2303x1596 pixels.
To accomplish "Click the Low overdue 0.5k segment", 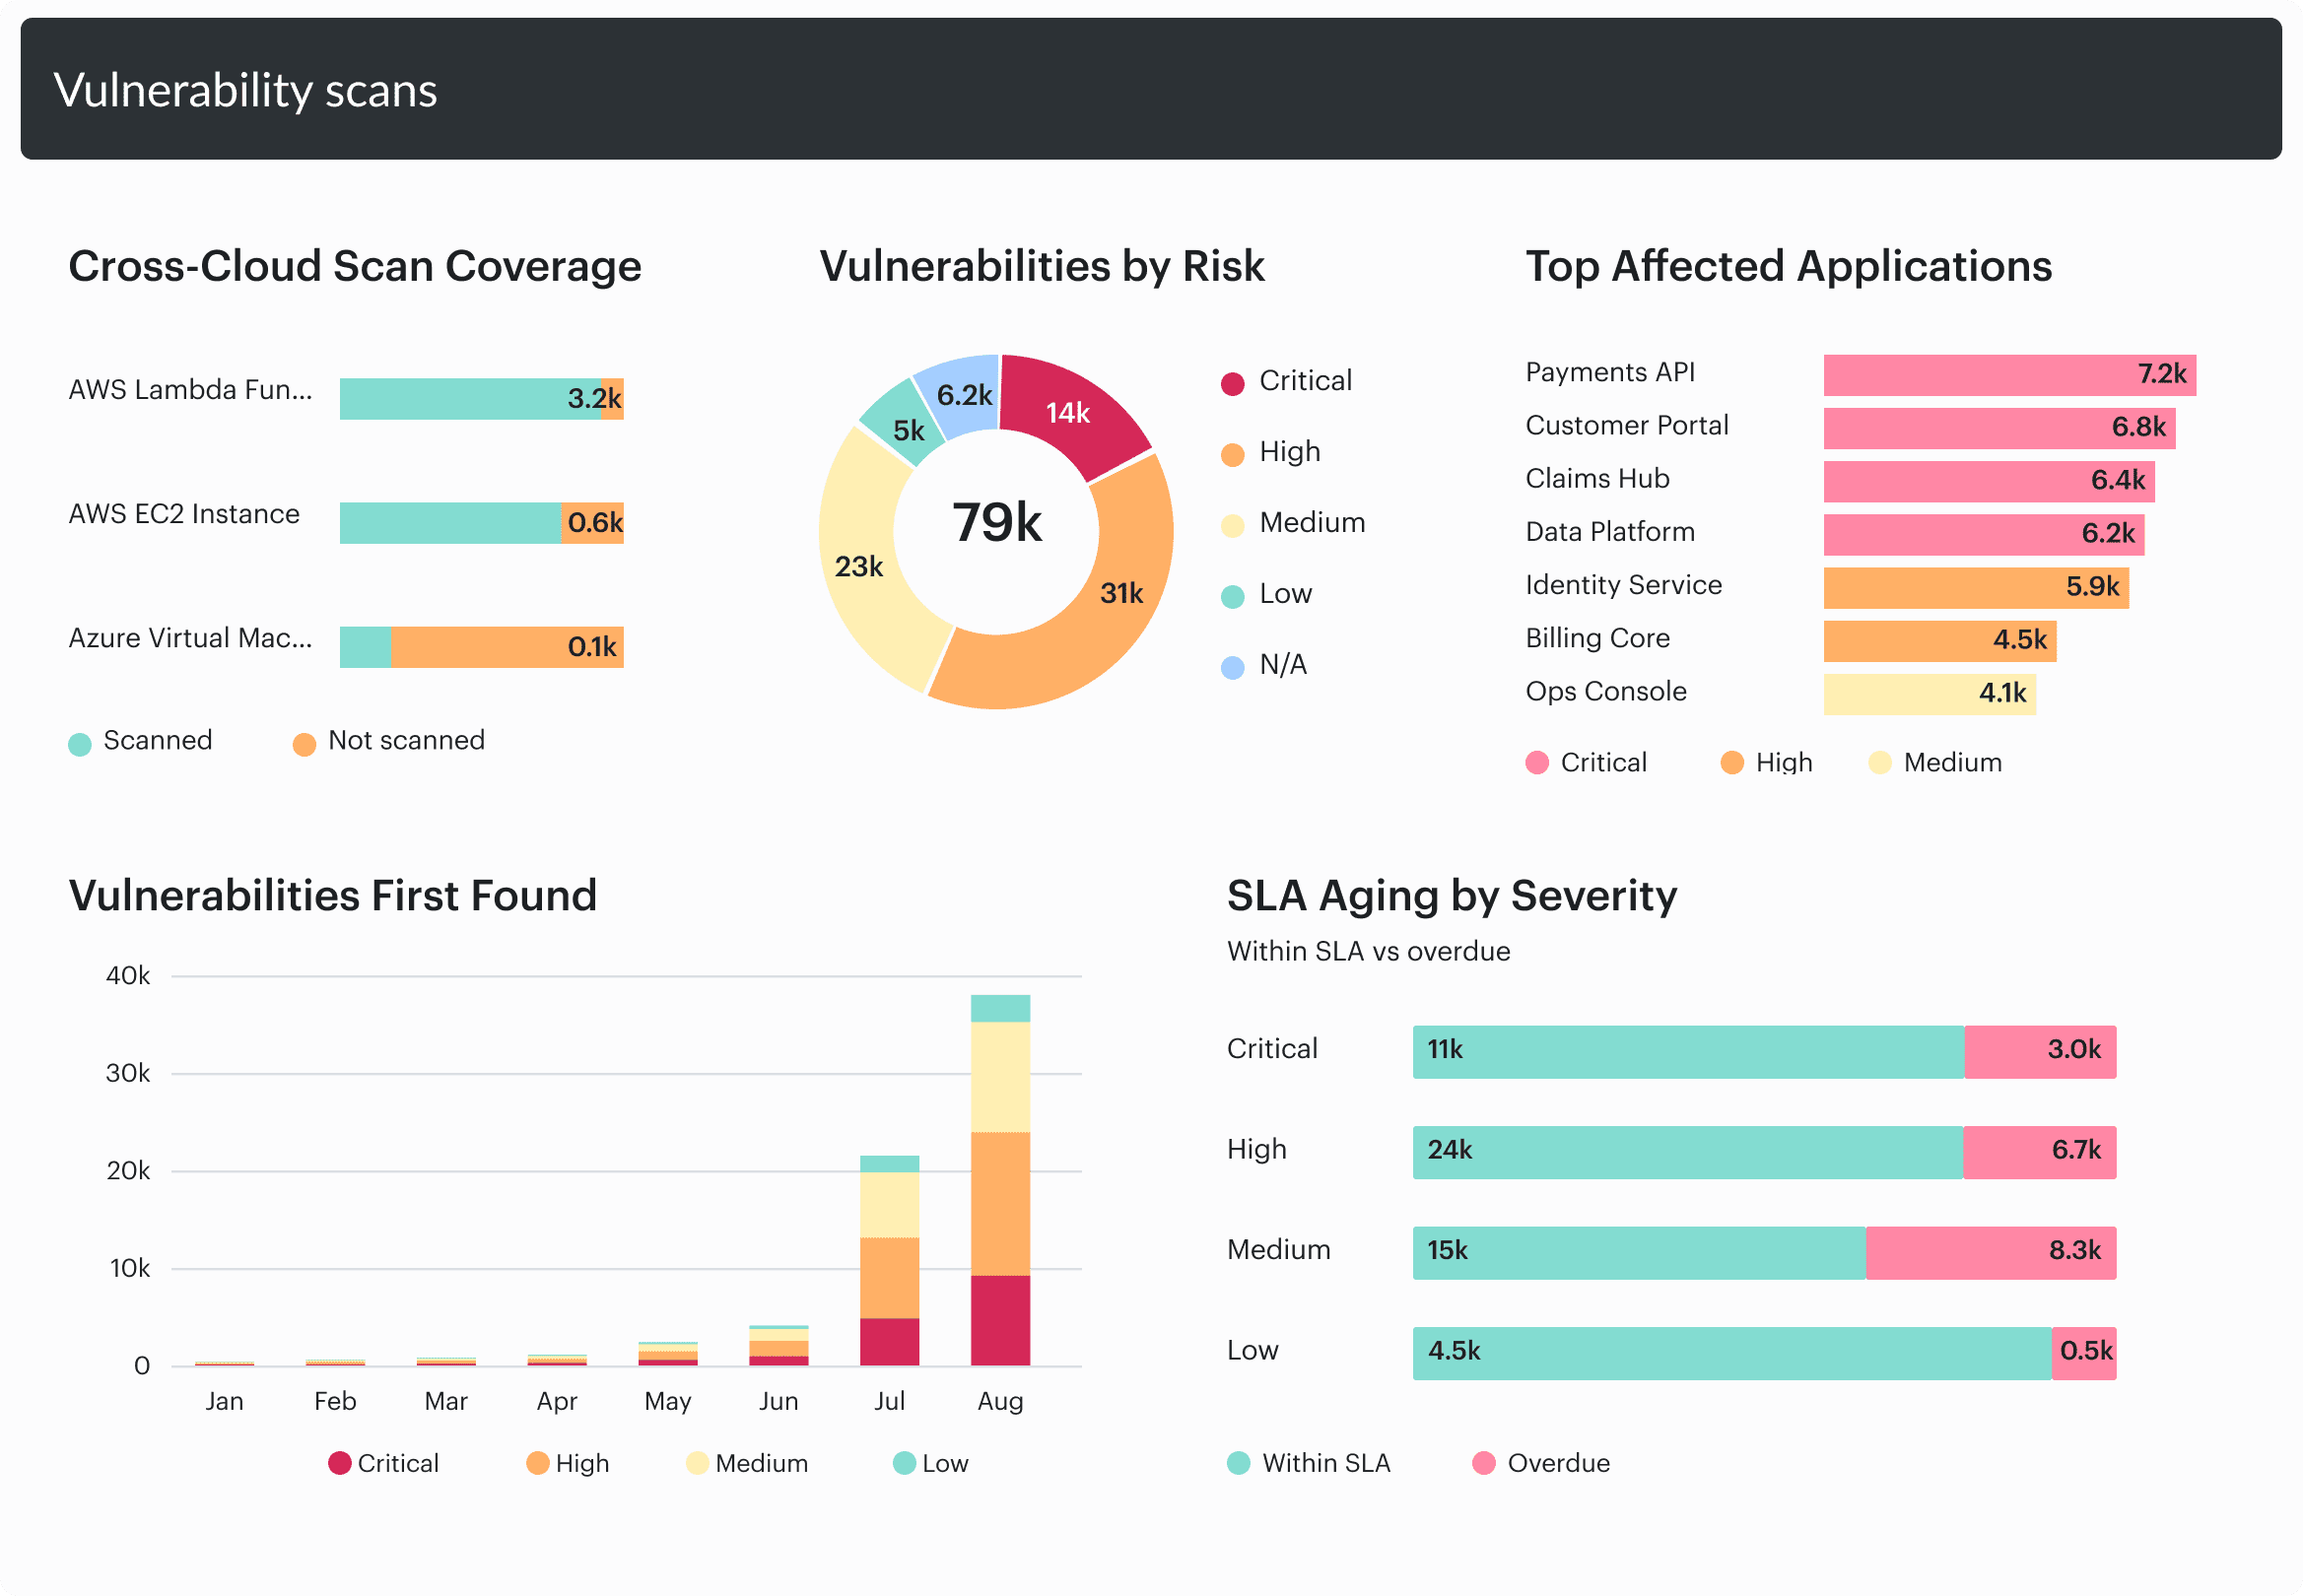I will tap(2084, 1354).
